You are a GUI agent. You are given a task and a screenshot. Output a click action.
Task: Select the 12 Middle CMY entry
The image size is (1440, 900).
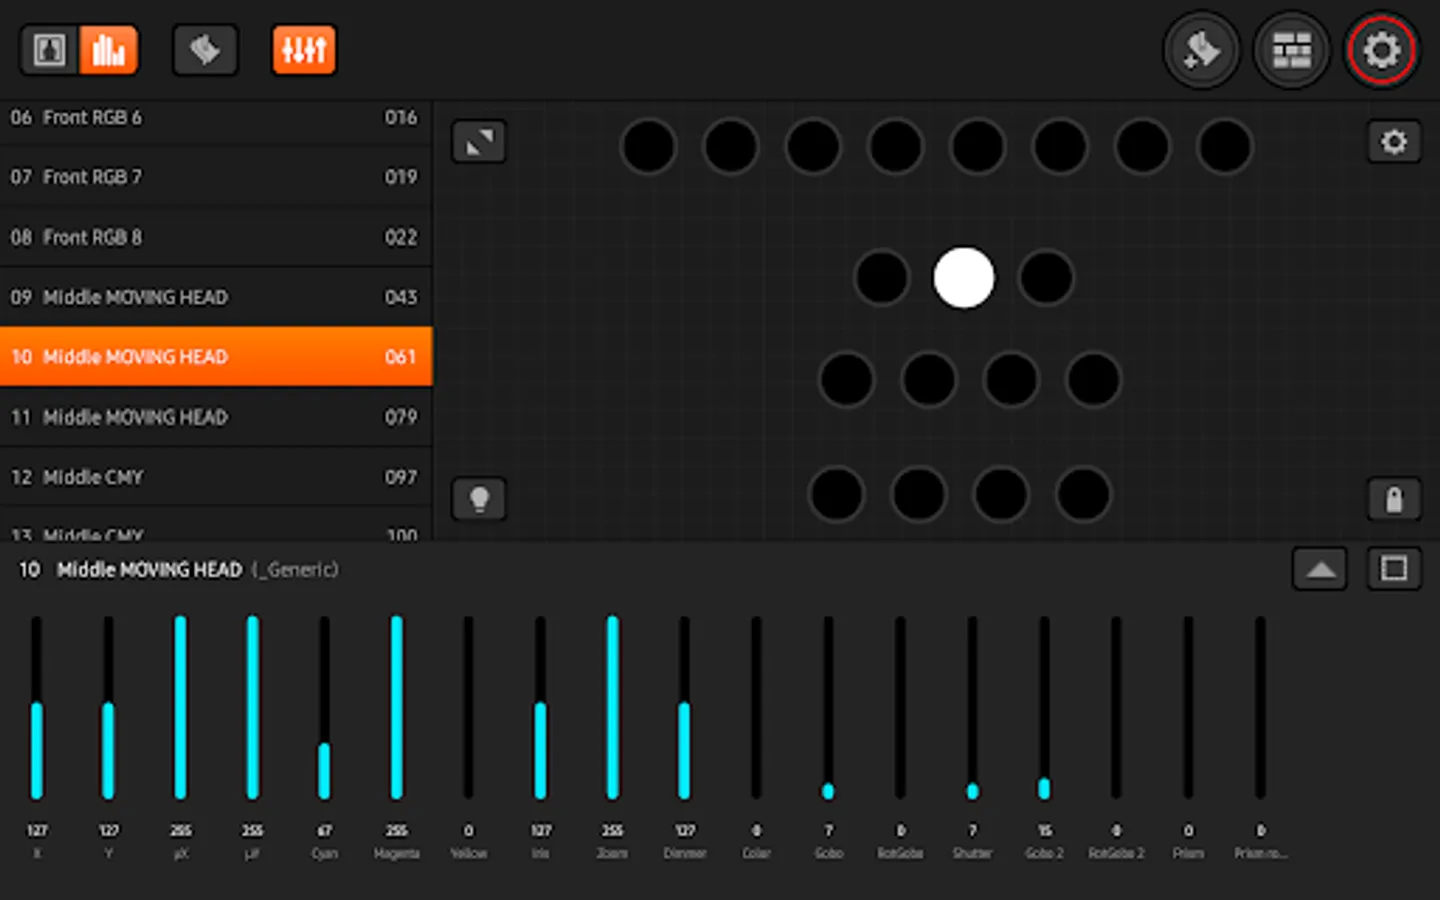pyautogui.click(x=215, y=477)
